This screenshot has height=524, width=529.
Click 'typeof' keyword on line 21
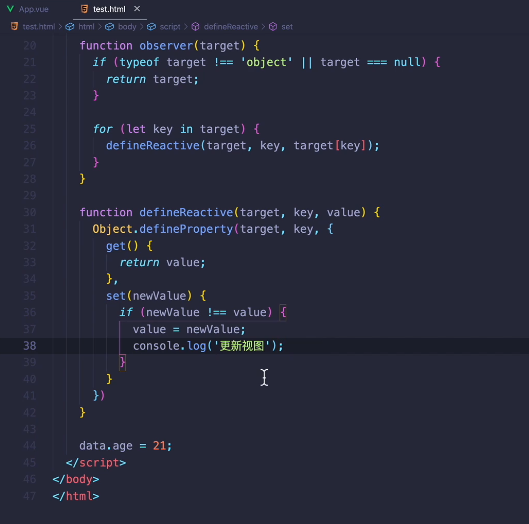pos(139,62)
